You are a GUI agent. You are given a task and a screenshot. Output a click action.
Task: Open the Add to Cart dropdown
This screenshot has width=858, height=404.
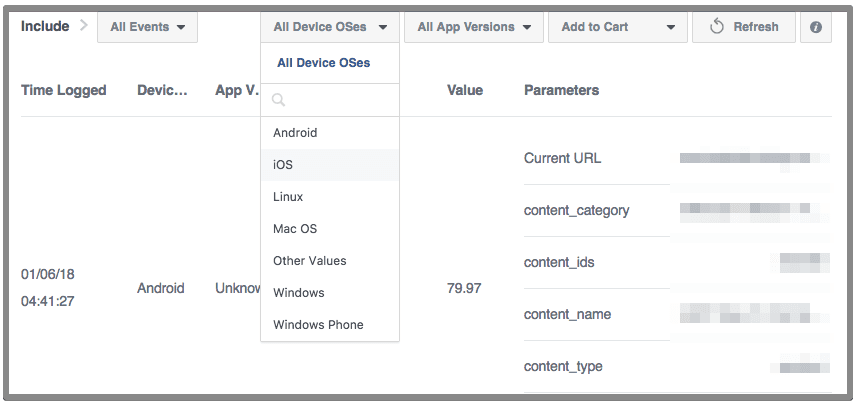click(x=617, y=28)
